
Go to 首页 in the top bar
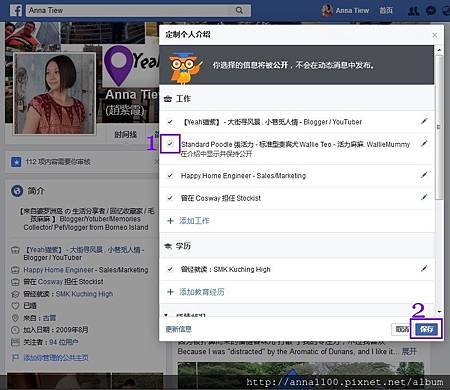(386, 11)
